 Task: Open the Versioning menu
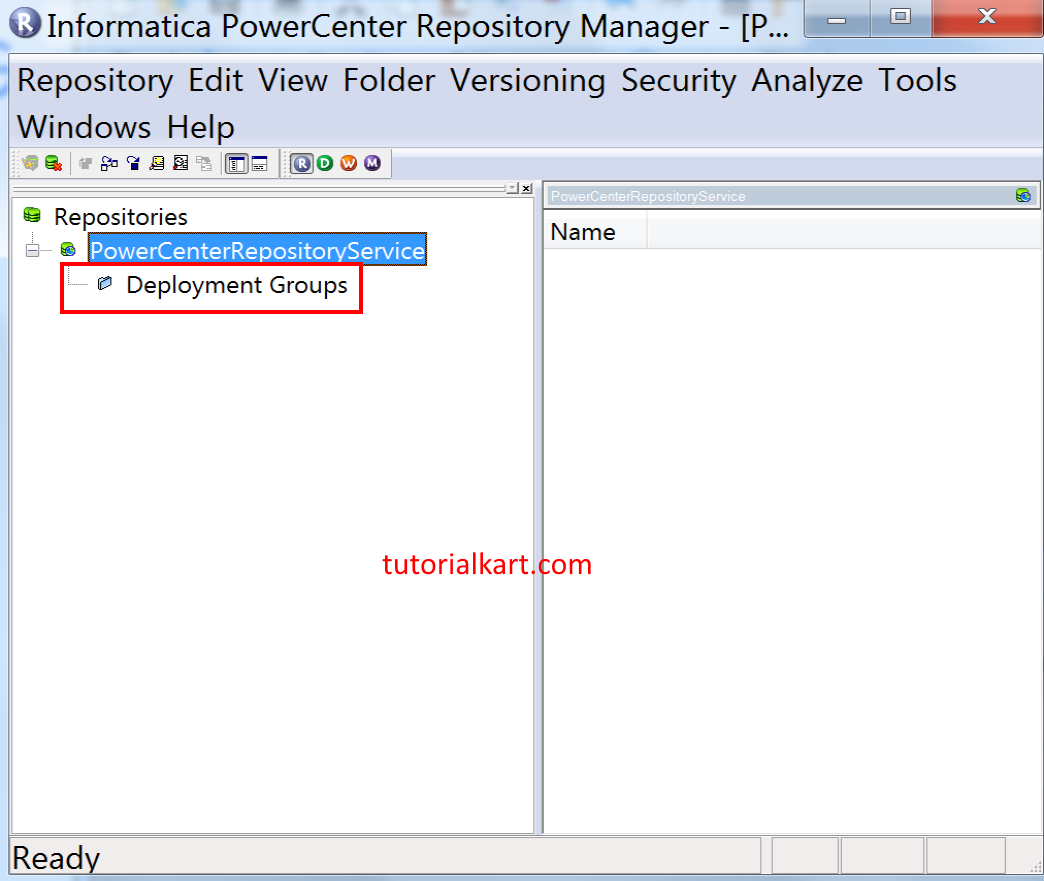click(527, 81)
